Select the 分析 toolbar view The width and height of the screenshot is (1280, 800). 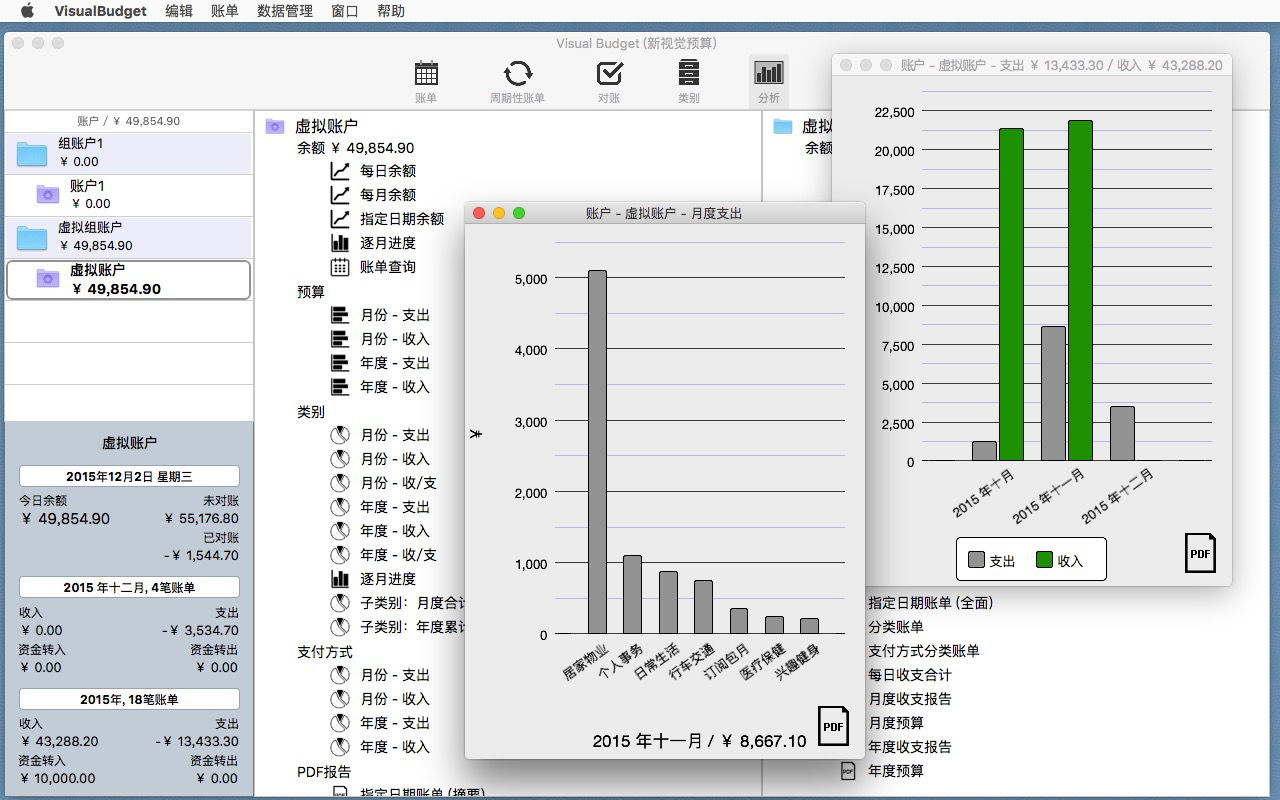pos(768,82)
